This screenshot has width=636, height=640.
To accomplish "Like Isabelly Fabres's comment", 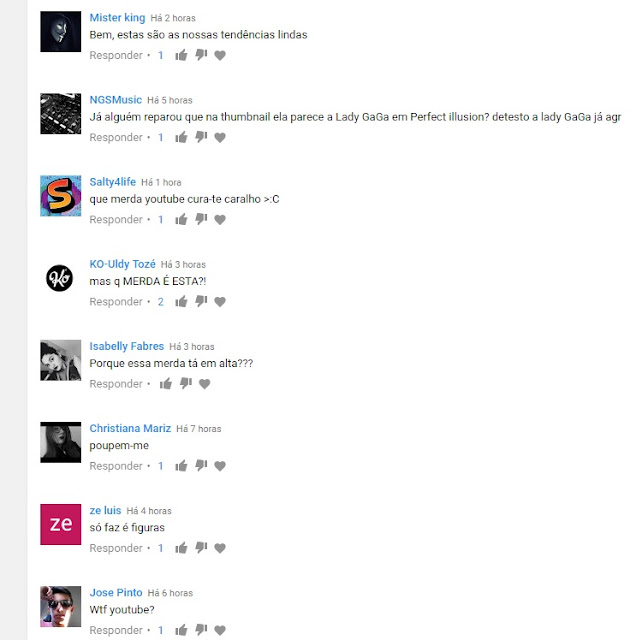I will tap(166, 384).
